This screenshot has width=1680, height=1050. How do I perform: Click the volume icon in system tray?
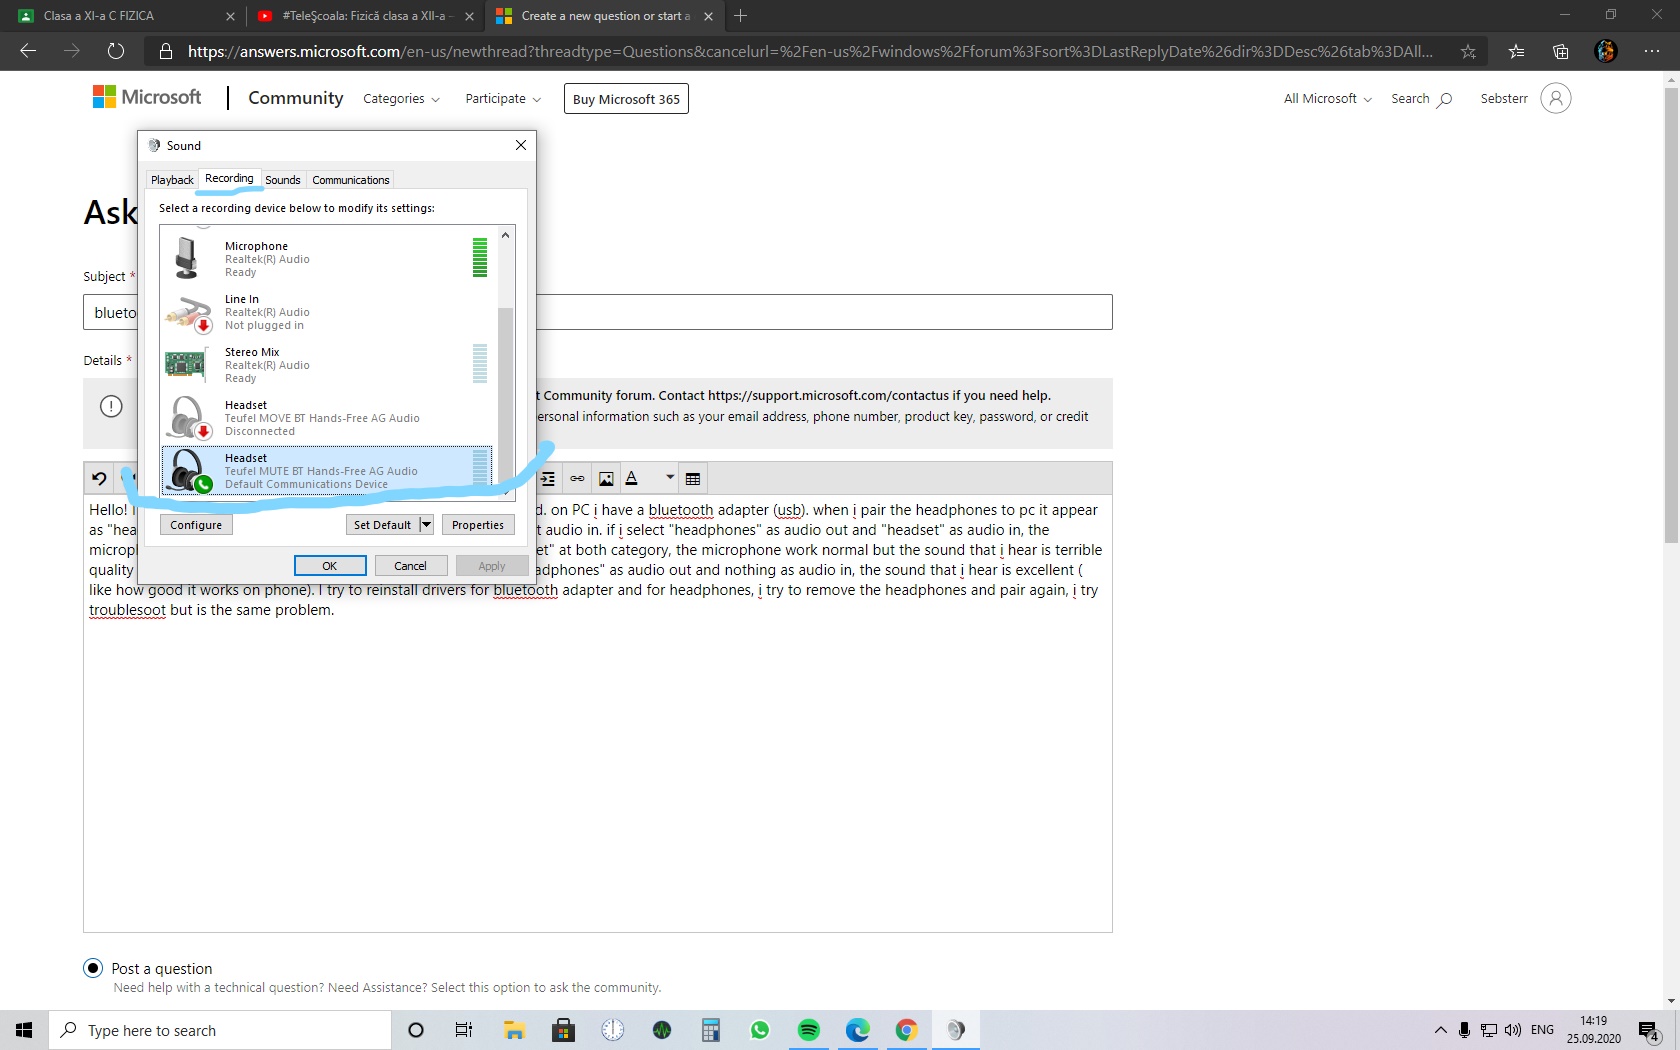coord(1513,1030)
